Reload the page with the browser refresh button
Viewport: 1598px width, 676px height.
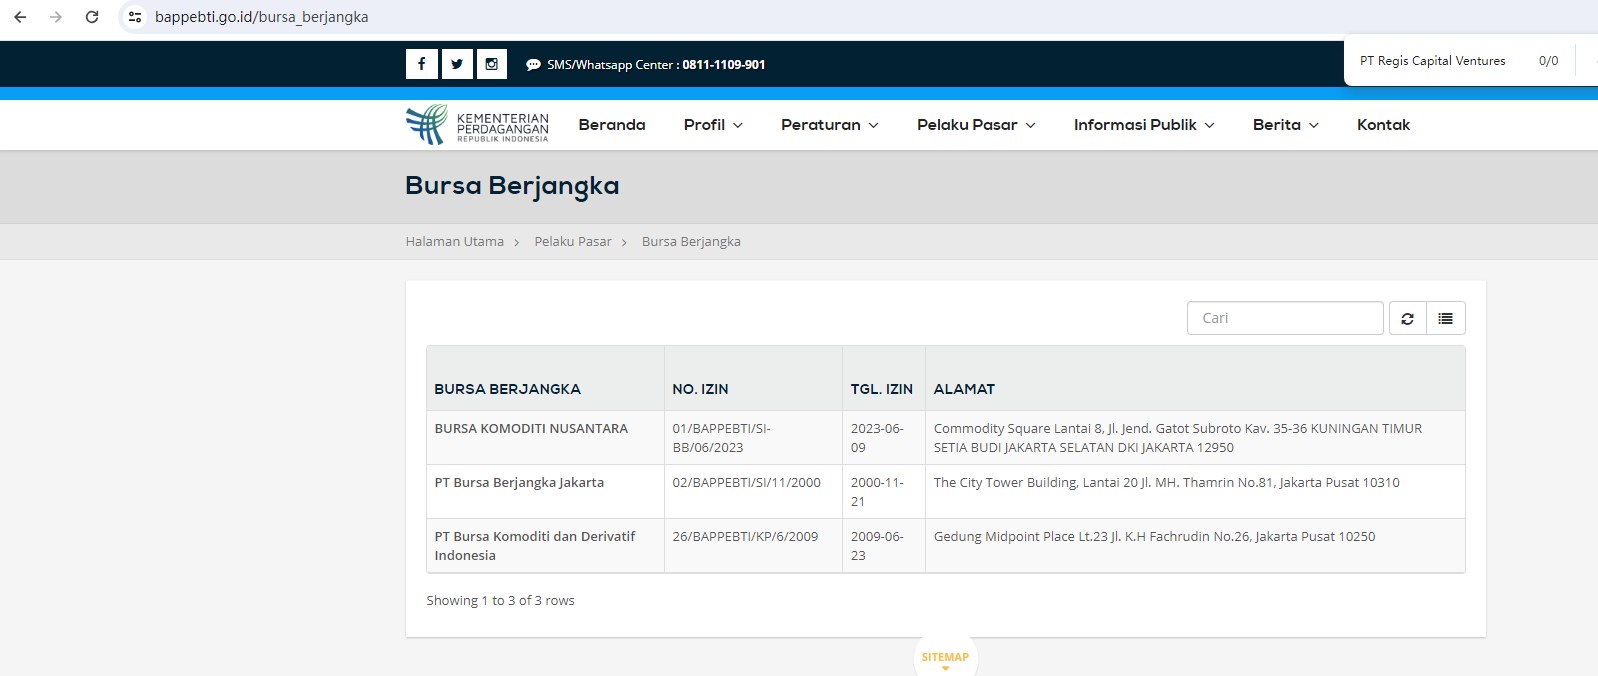click(92, 17)
